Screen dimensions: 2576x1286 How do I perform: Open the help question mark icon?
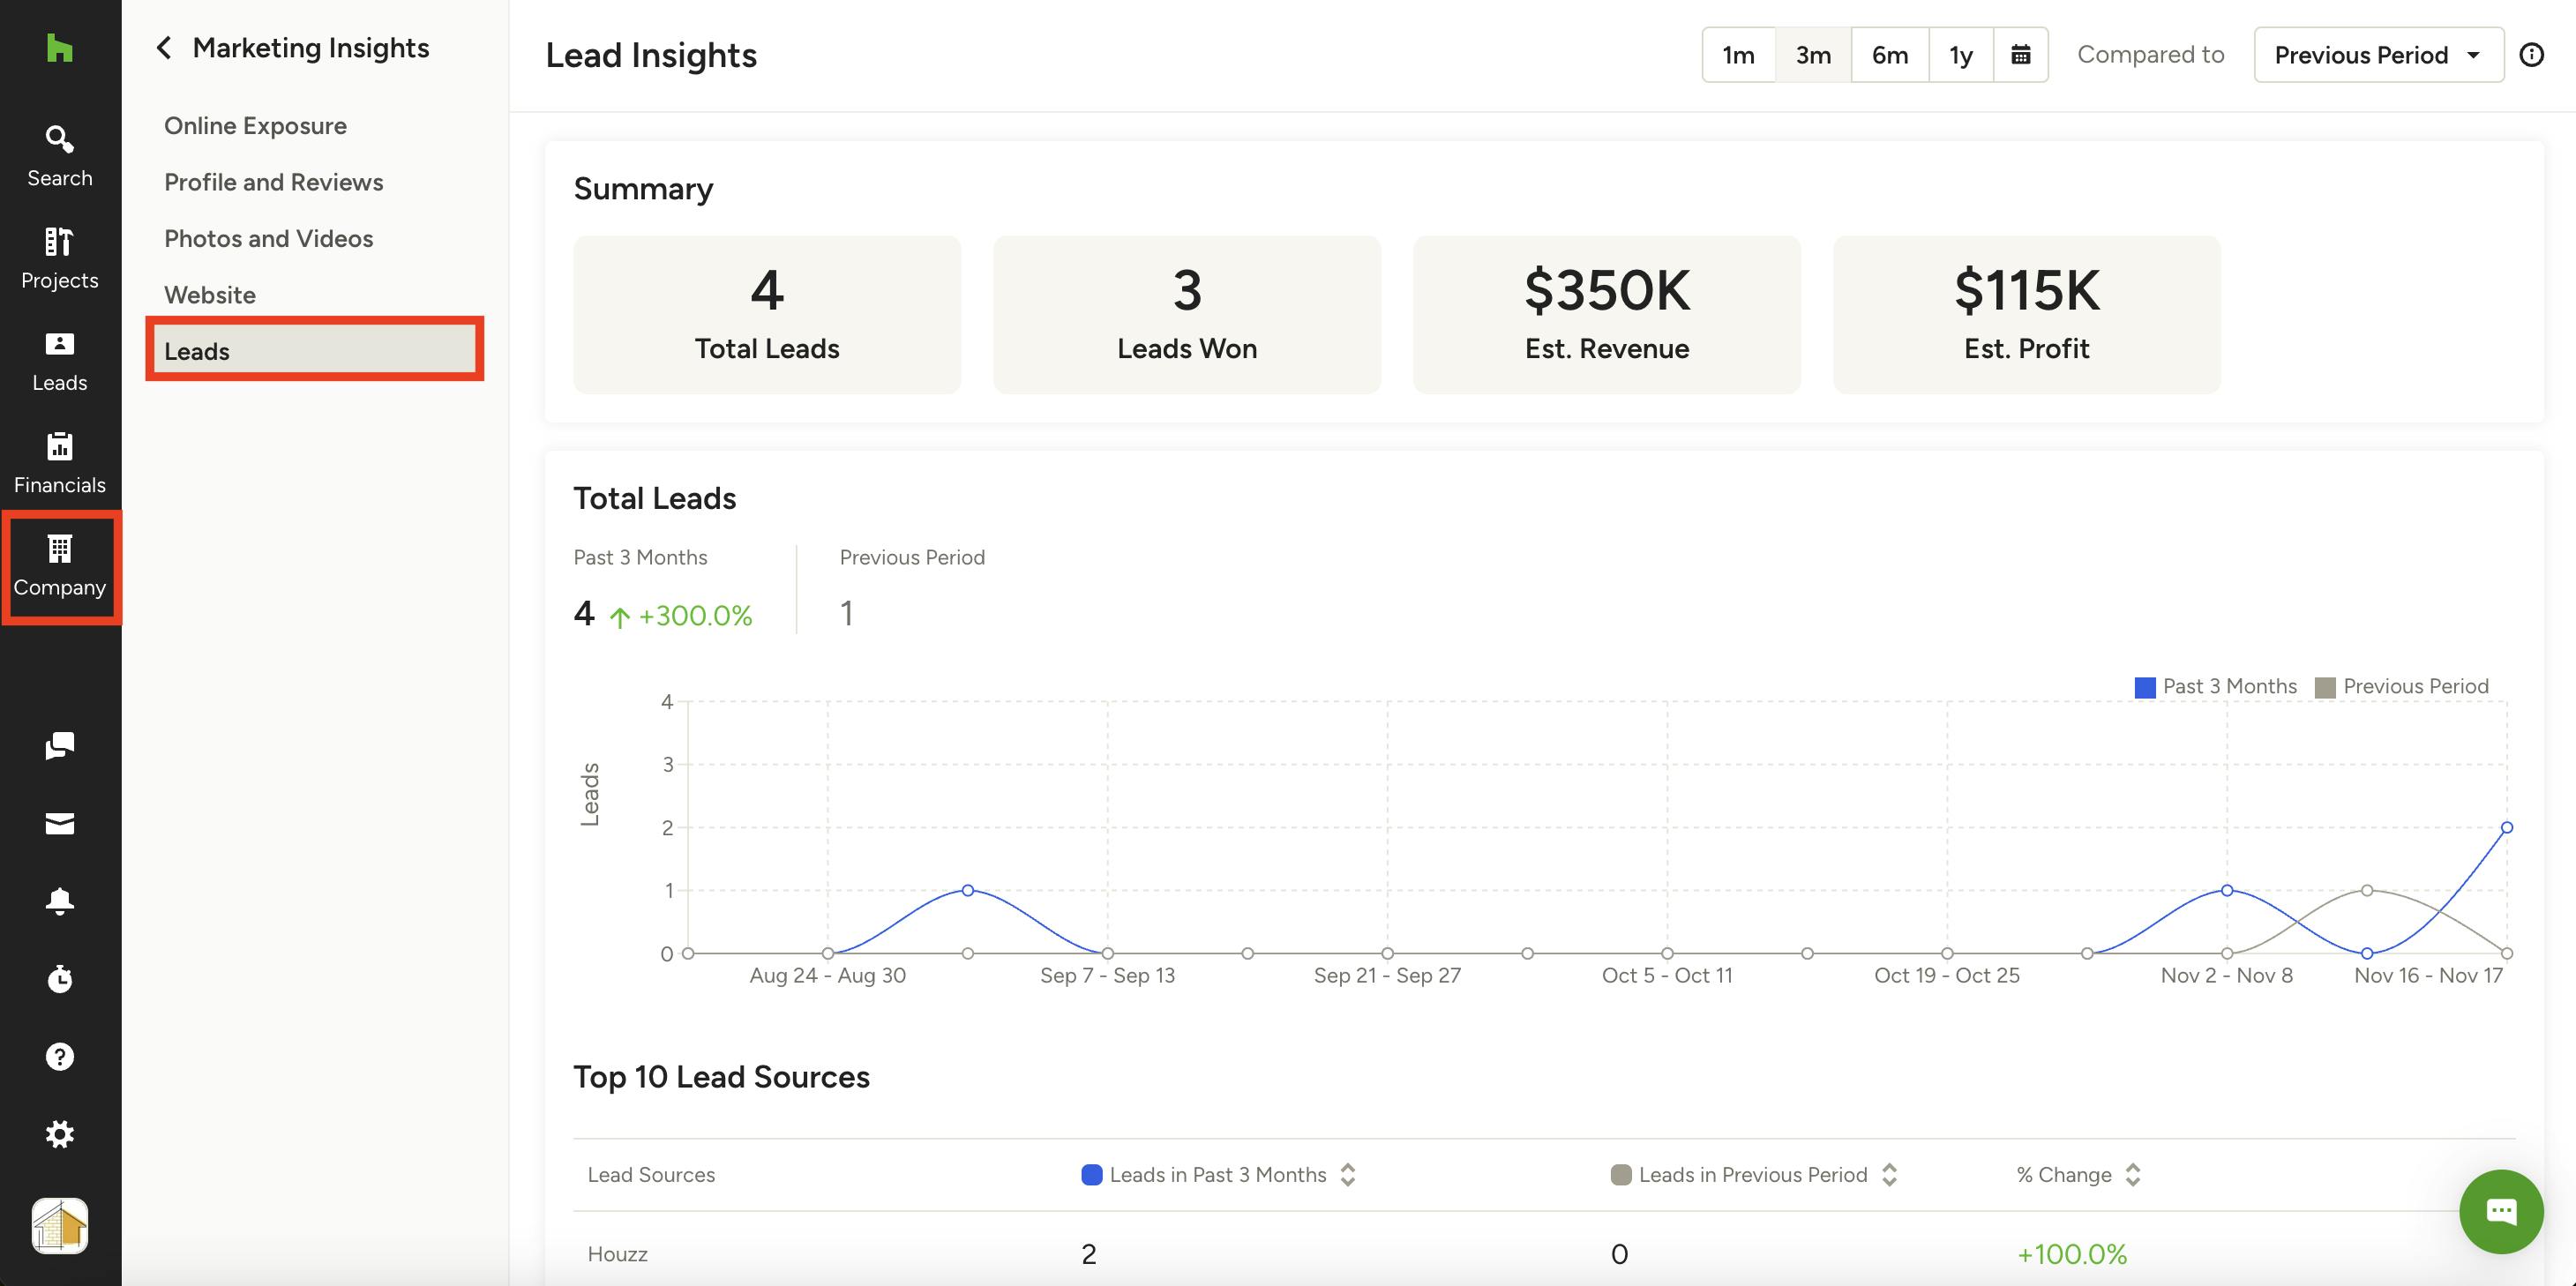(59, 1056)
